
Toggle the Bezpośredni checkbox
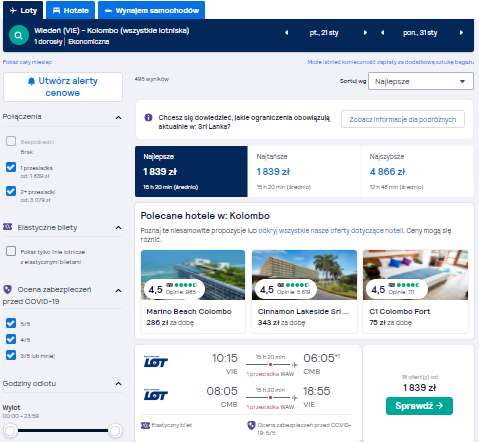(11, 141)
